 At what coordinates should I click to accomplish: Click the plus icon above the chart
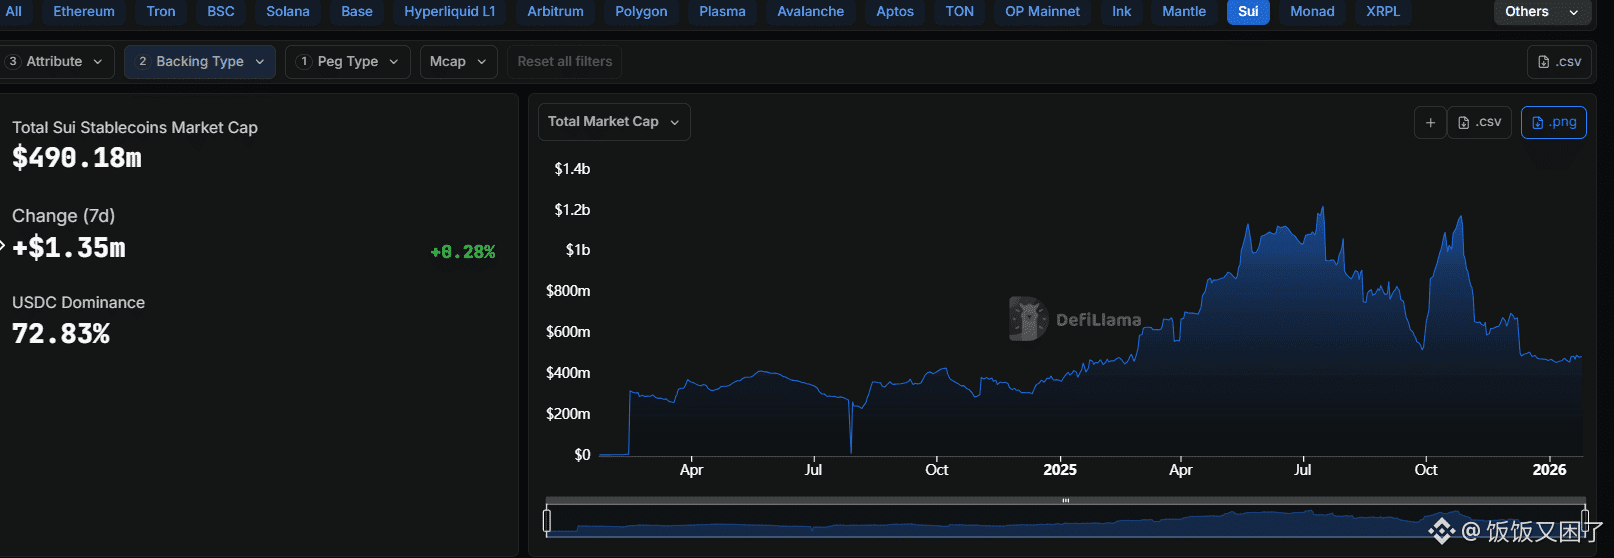coord(1430,122)
